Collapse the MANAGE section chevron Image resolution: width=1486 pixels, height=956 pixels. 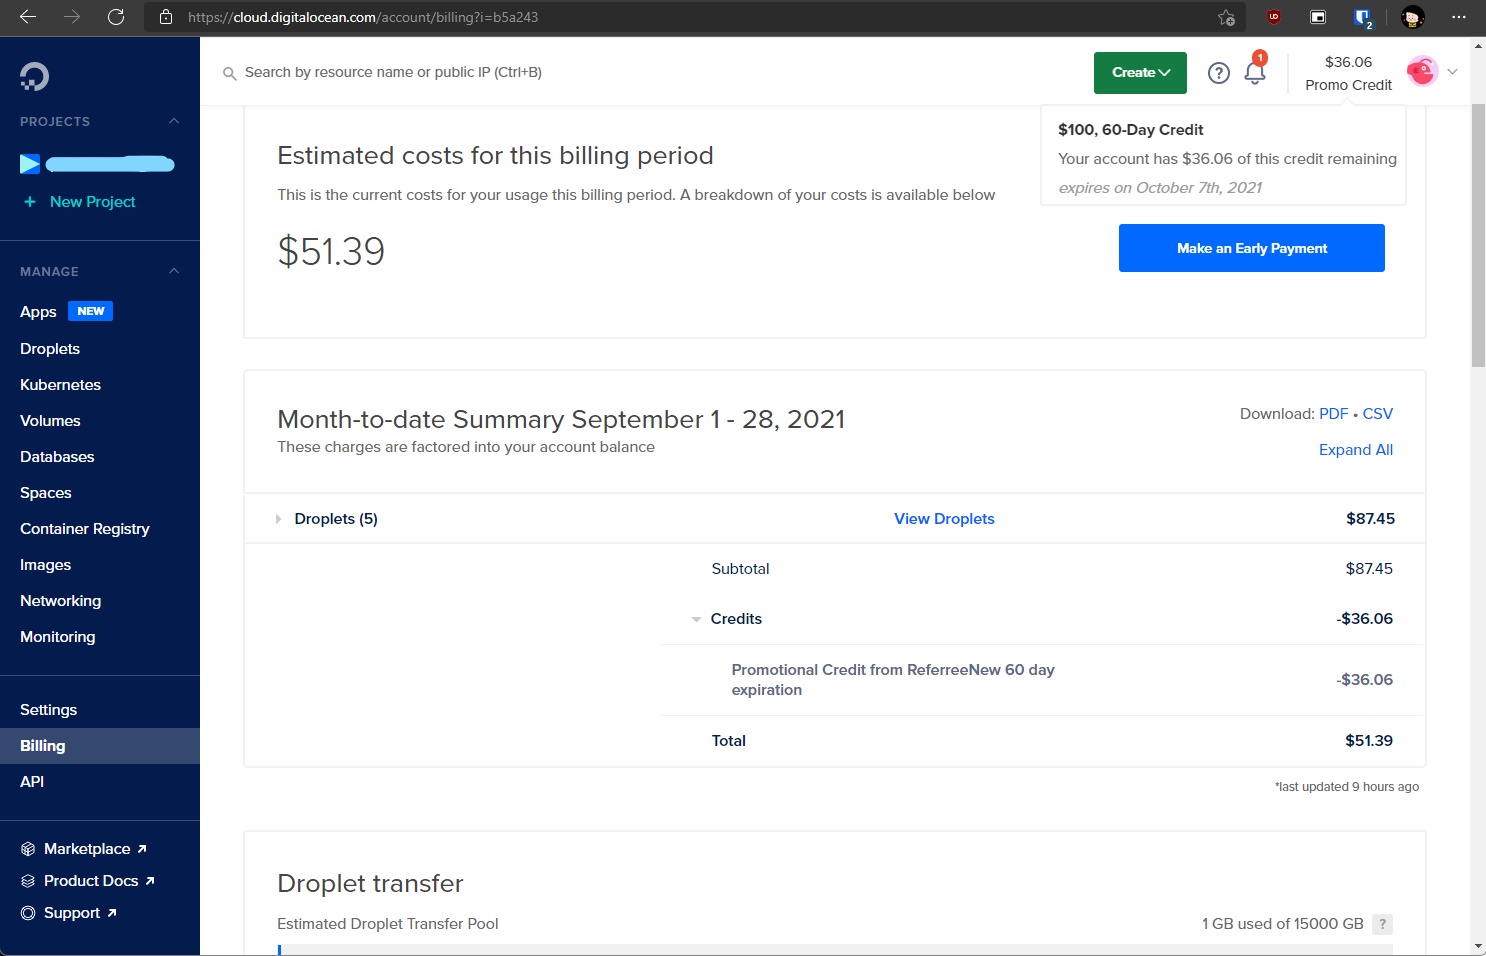[174, 271]
